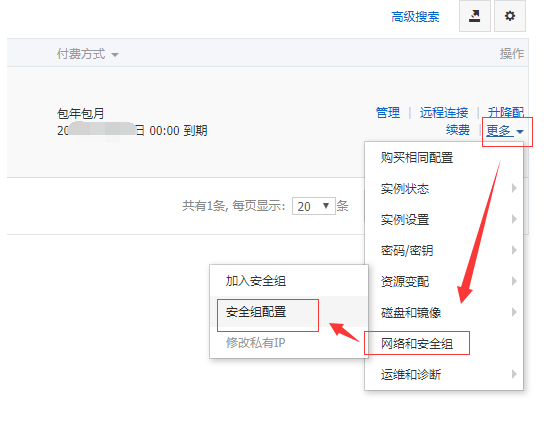The height and width of the screenshot is (443, 544).
Task: Click the 操作 column header
Action: 512,54
